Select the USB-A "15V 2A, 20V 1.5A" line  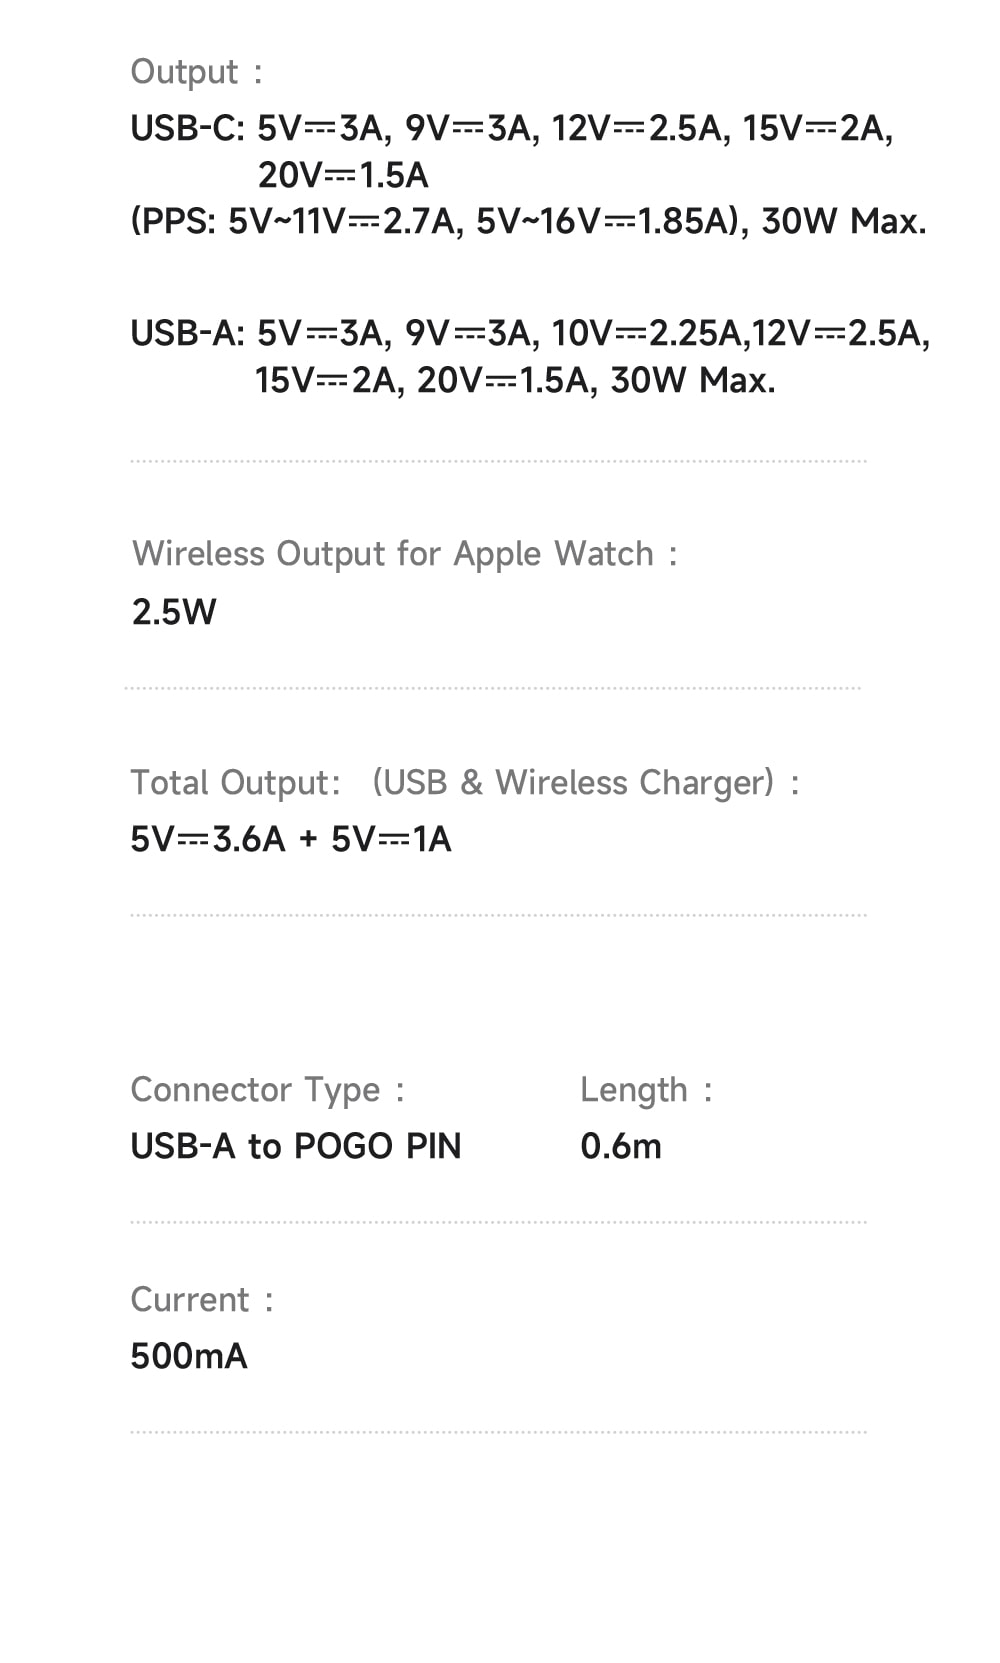click(x=514, y=380)
